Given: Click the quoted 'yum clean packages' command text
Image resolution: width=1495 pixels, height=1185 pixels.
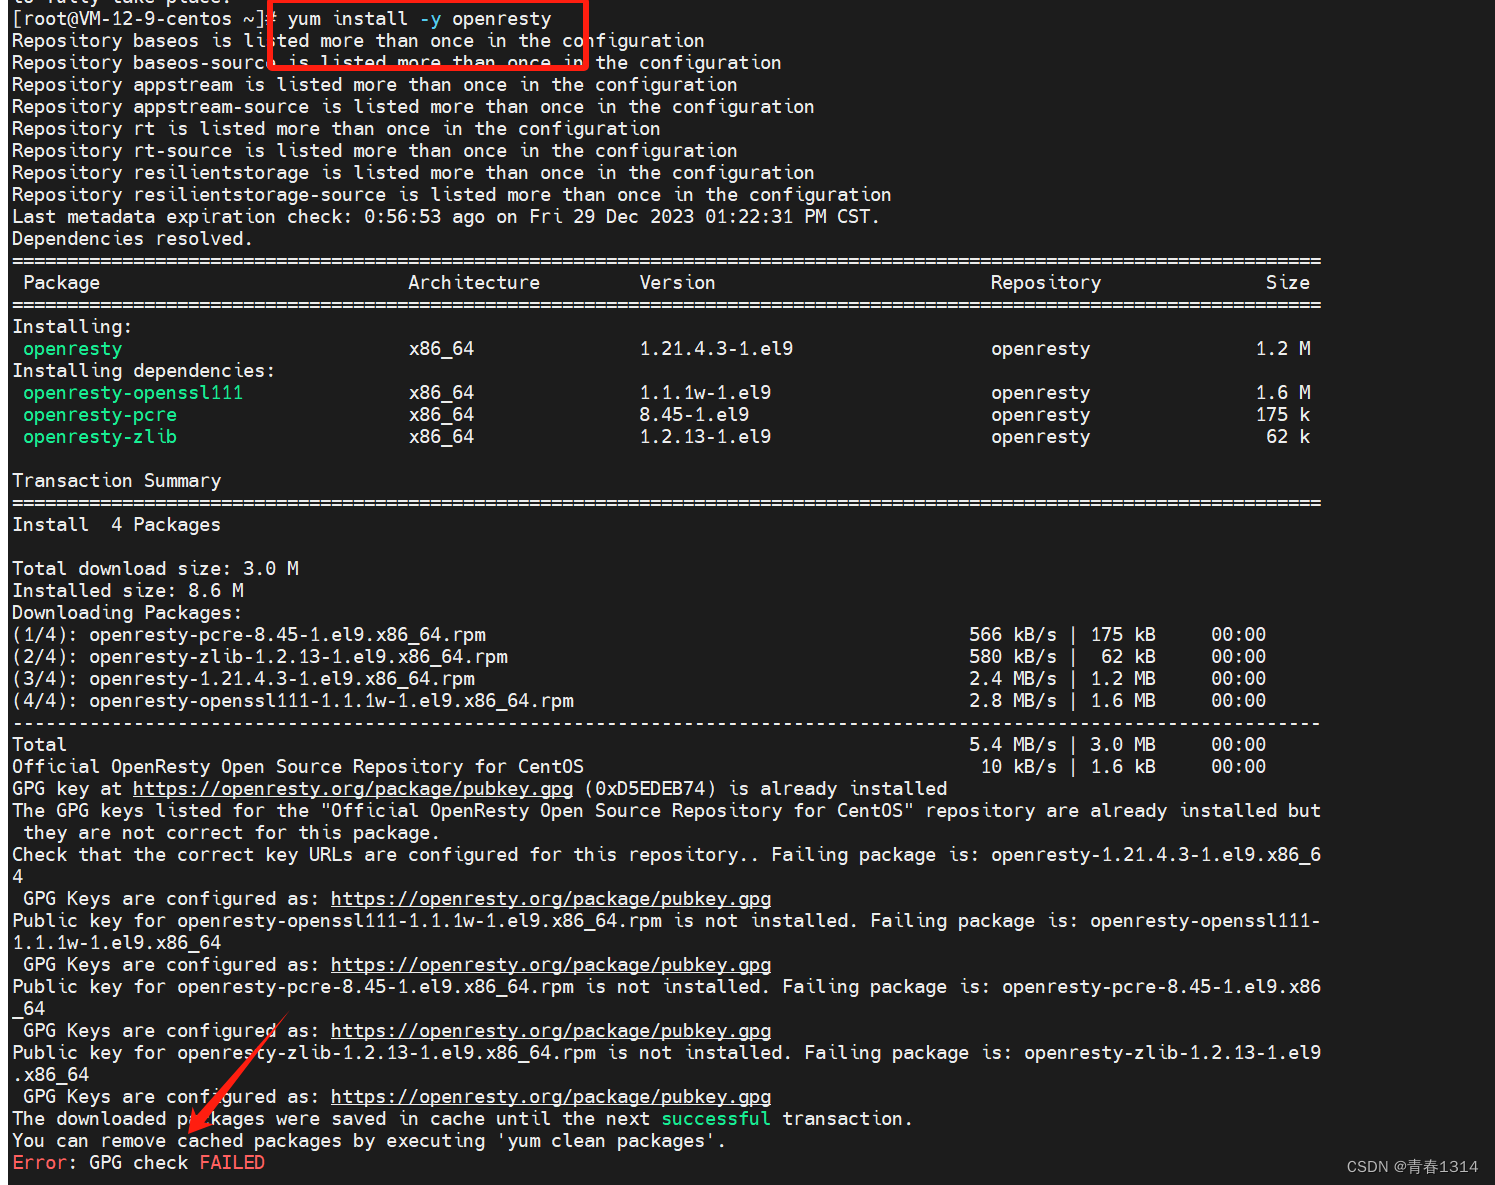Looking at the screenshot, I should point(606,1141).
